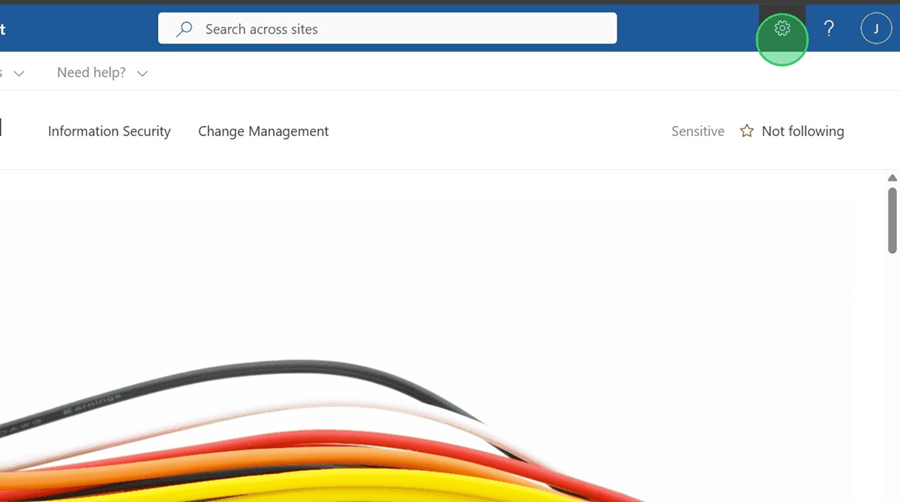Click the magnifier icon in search box
The width and height of the screenshot is (900, 502).
[184, 29]
